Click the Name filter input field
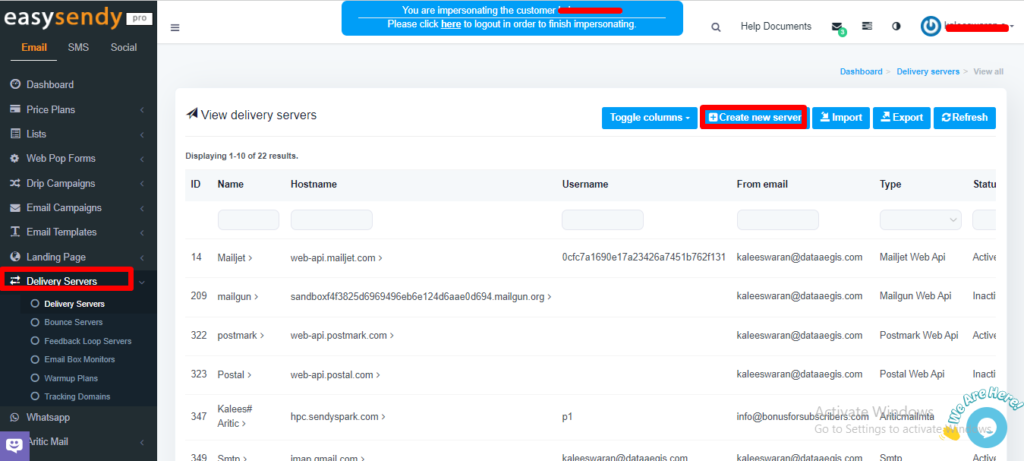 click(x=248, y=219)
